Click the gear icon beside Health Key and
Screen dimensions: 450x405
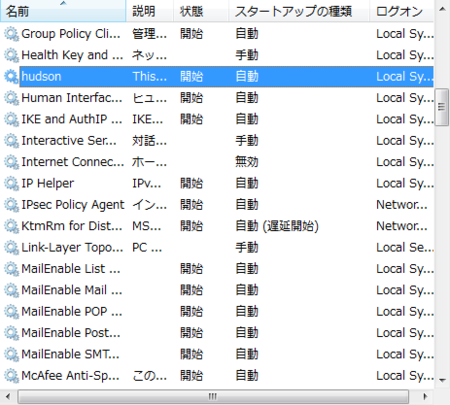tap(11, 55)
